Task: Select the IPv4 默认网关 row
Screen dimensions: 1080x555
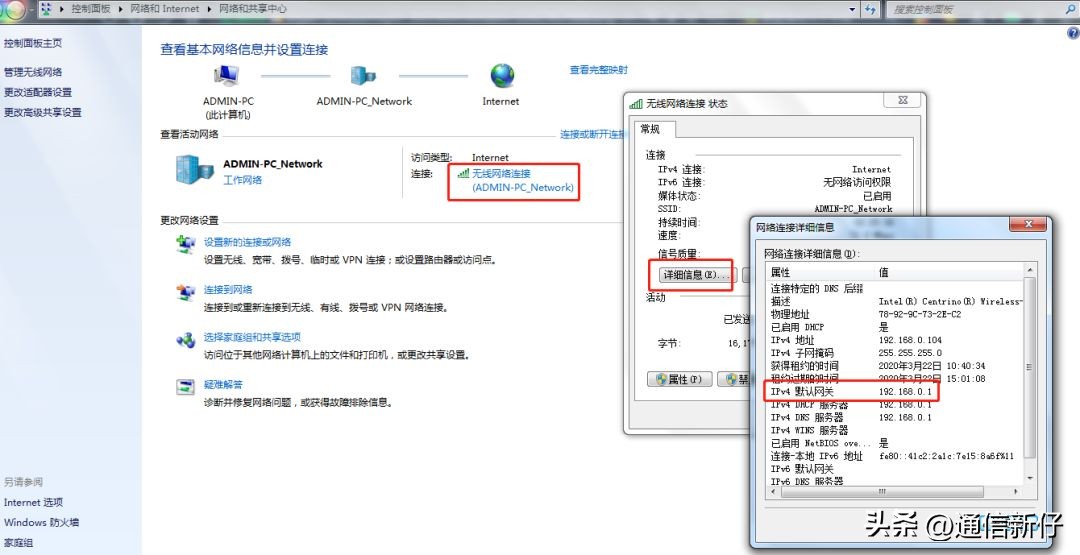Action: click(x=895, y=391)
